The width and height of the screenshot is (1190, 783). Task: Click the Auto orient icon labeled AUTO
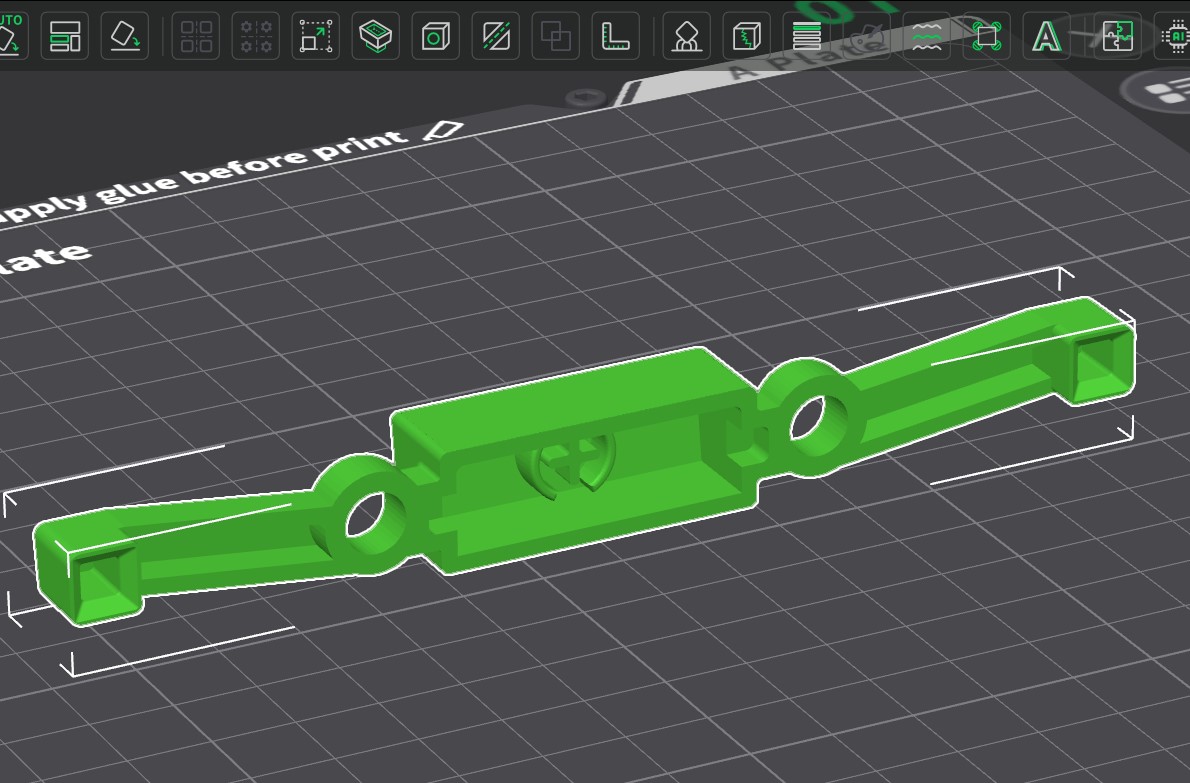pos(9,36)
